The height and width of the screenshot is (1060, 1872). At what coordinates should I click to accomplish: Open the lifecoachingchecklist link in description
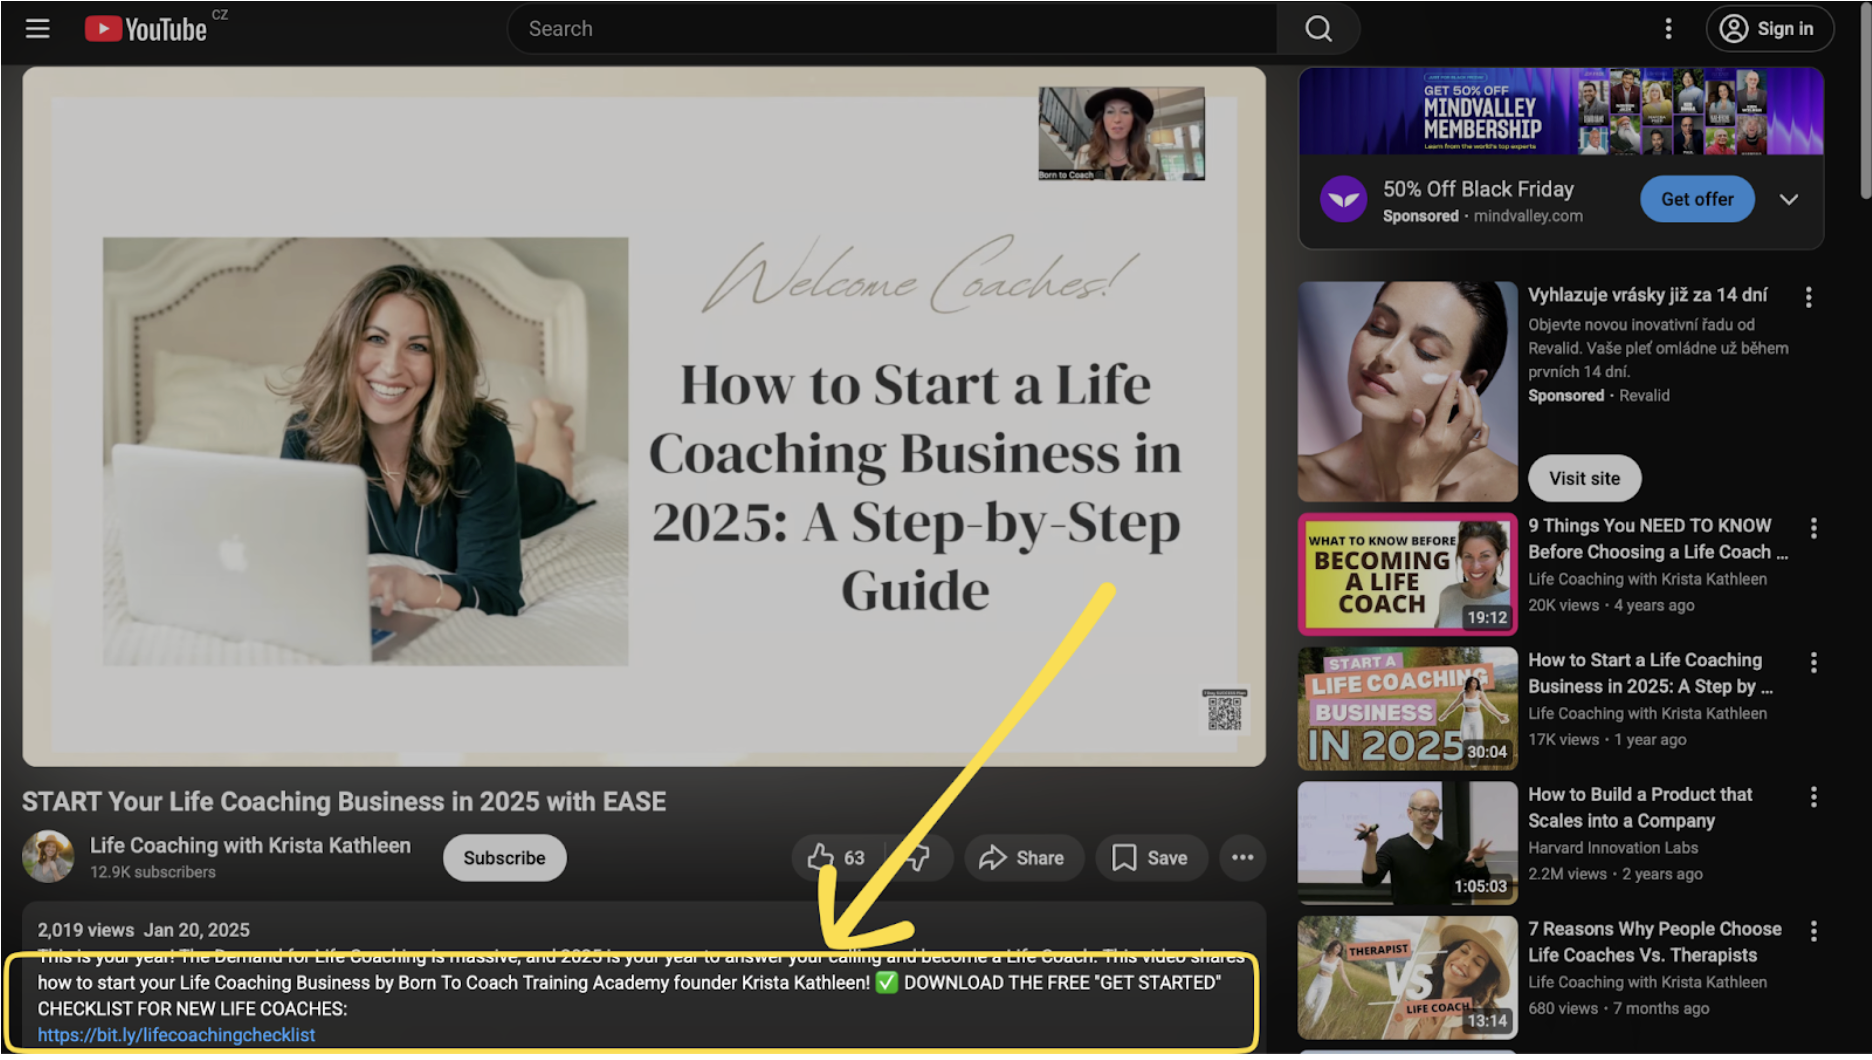point(176,1035)
